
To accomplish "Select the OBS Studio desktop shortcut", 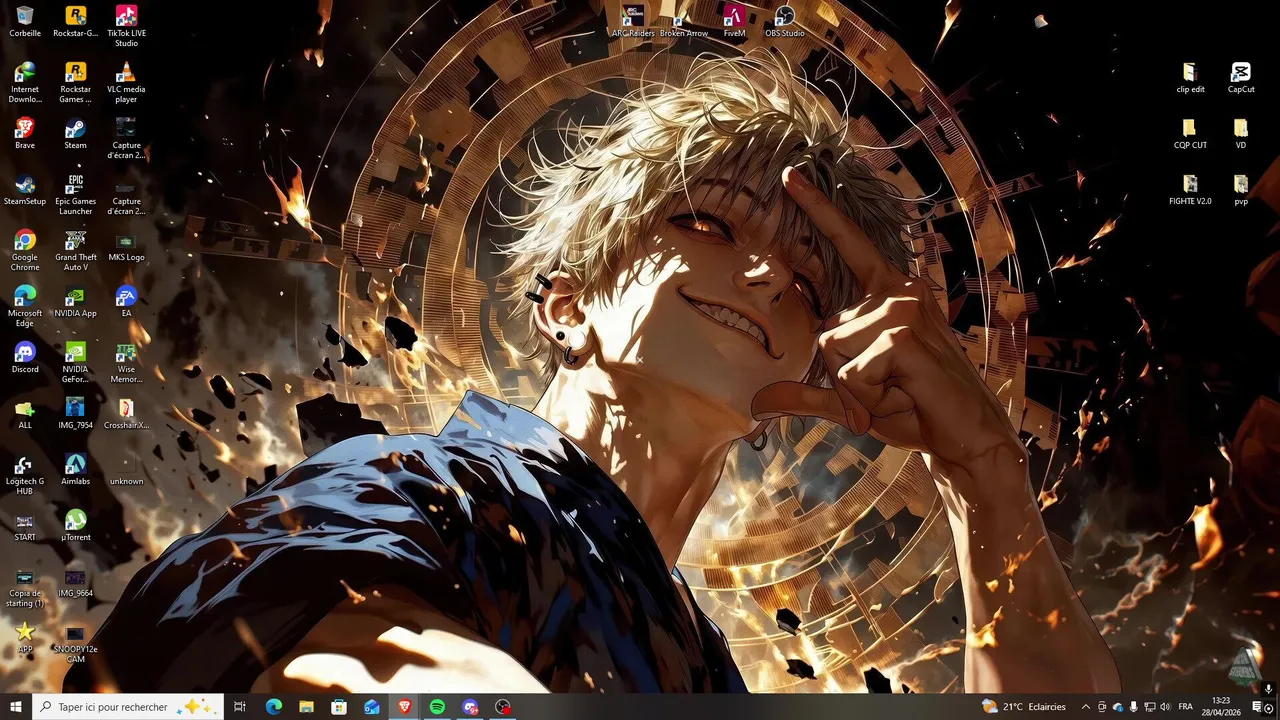I will tap(785, 22).
